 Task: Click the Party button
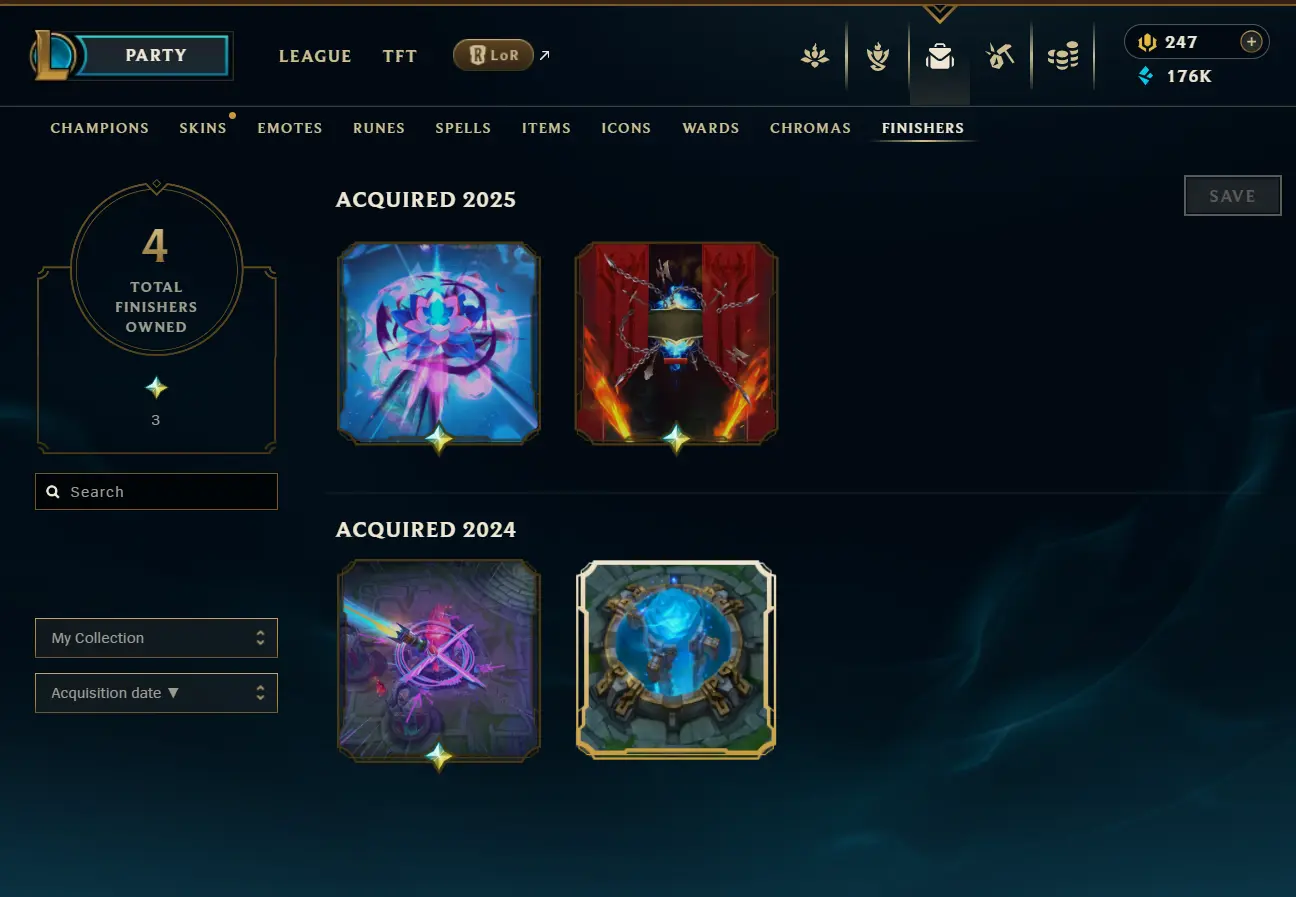(155, 56)
